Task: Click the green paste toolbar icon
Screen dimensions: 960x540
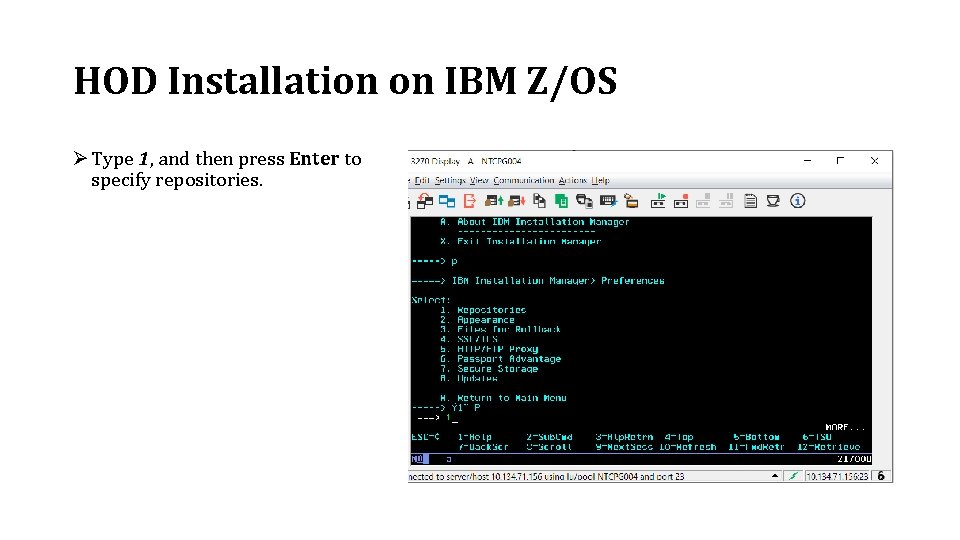Action: pyautogui.click(x=561, y=201)
